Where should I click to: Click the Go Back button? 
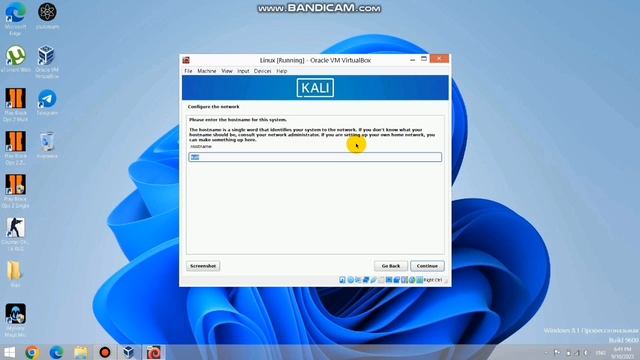391,266
